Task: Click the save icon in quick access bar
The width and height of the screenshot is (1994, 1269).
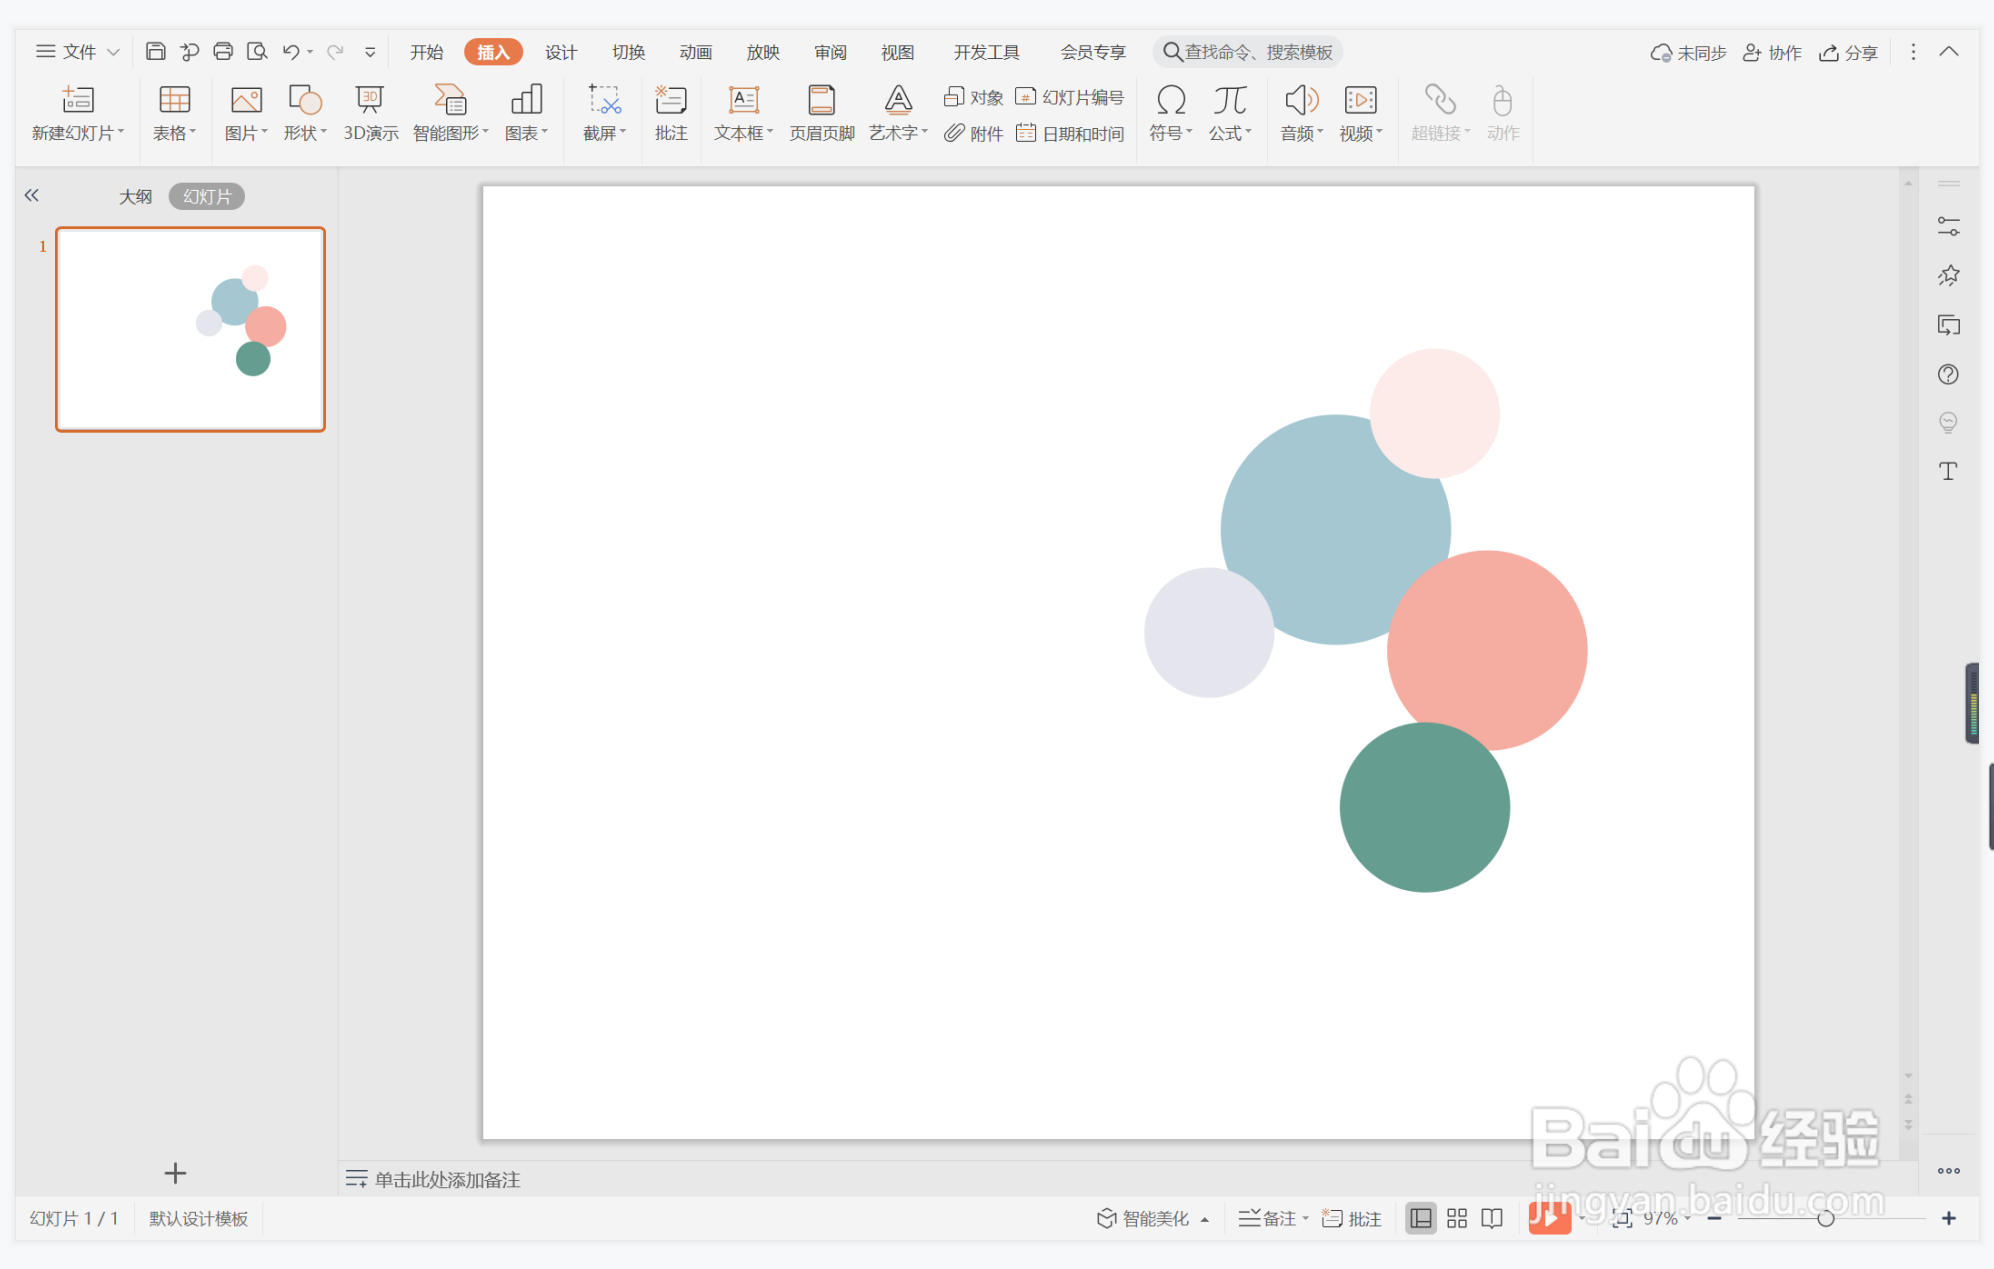Action: (x=155, y=52)
